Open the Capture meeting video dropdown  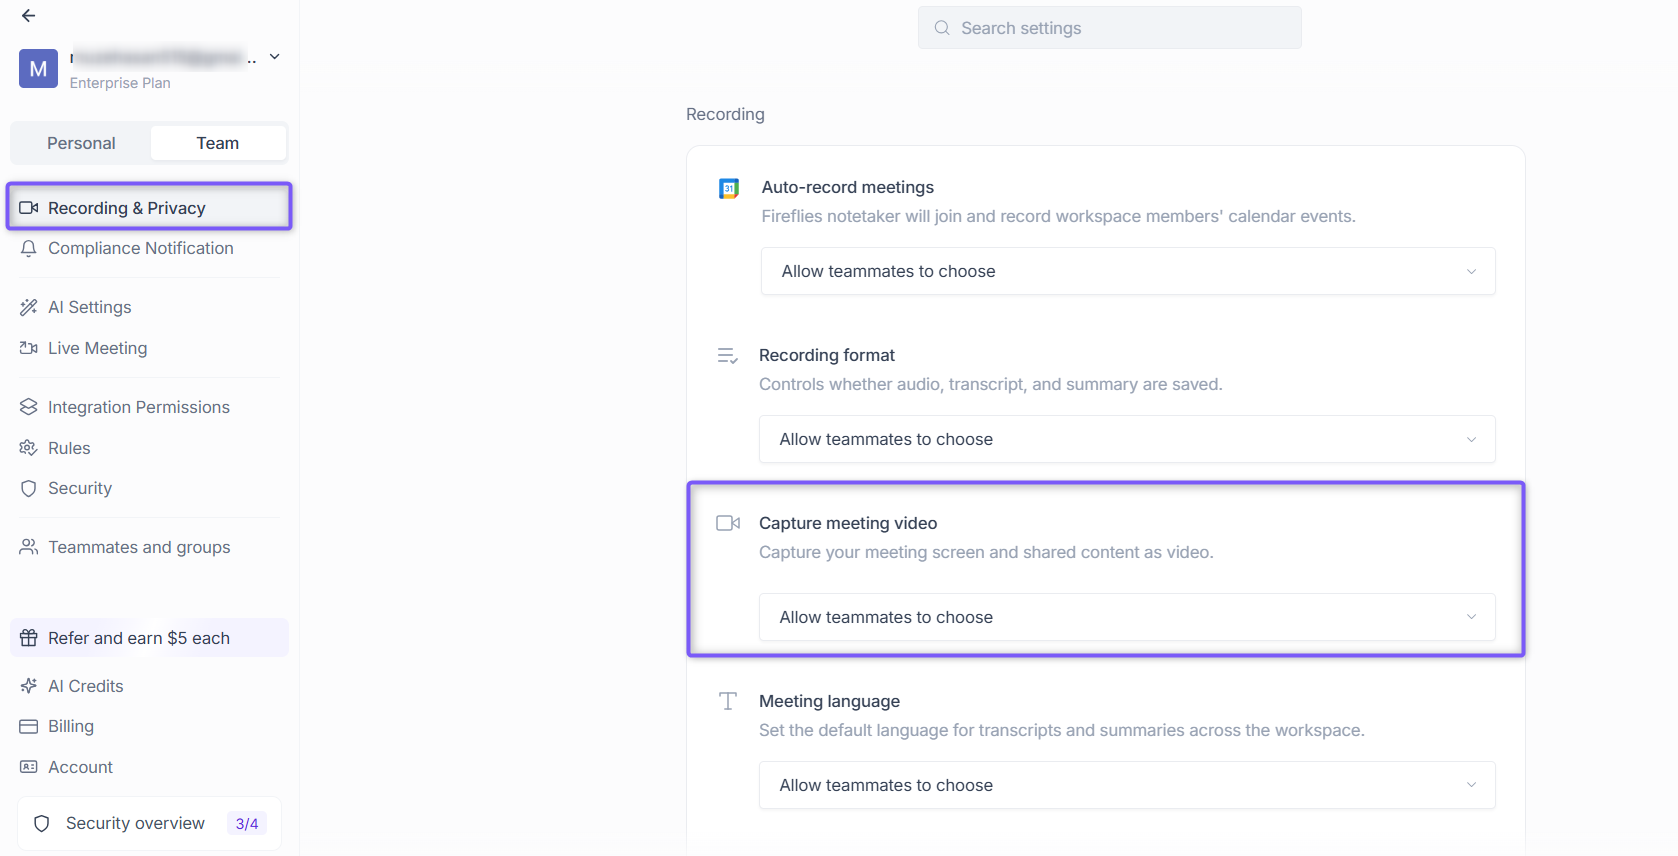[1127, 617]
